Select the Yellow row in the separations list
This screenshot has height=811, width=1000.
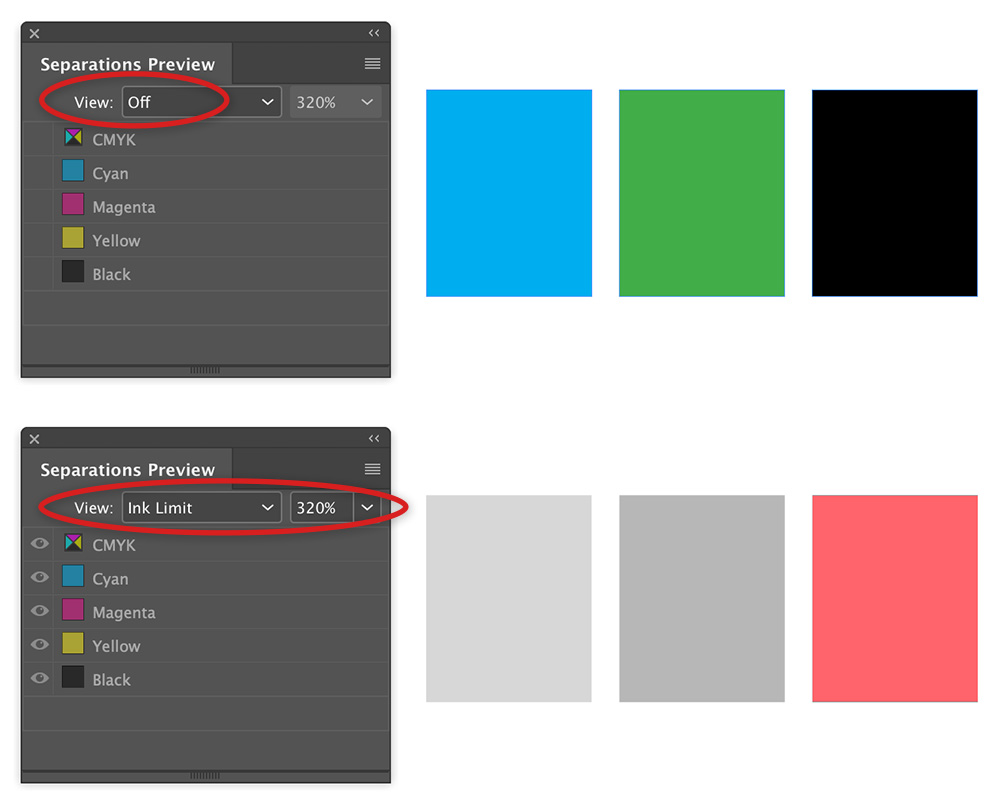pyautogui.click(x=115, y=239)
